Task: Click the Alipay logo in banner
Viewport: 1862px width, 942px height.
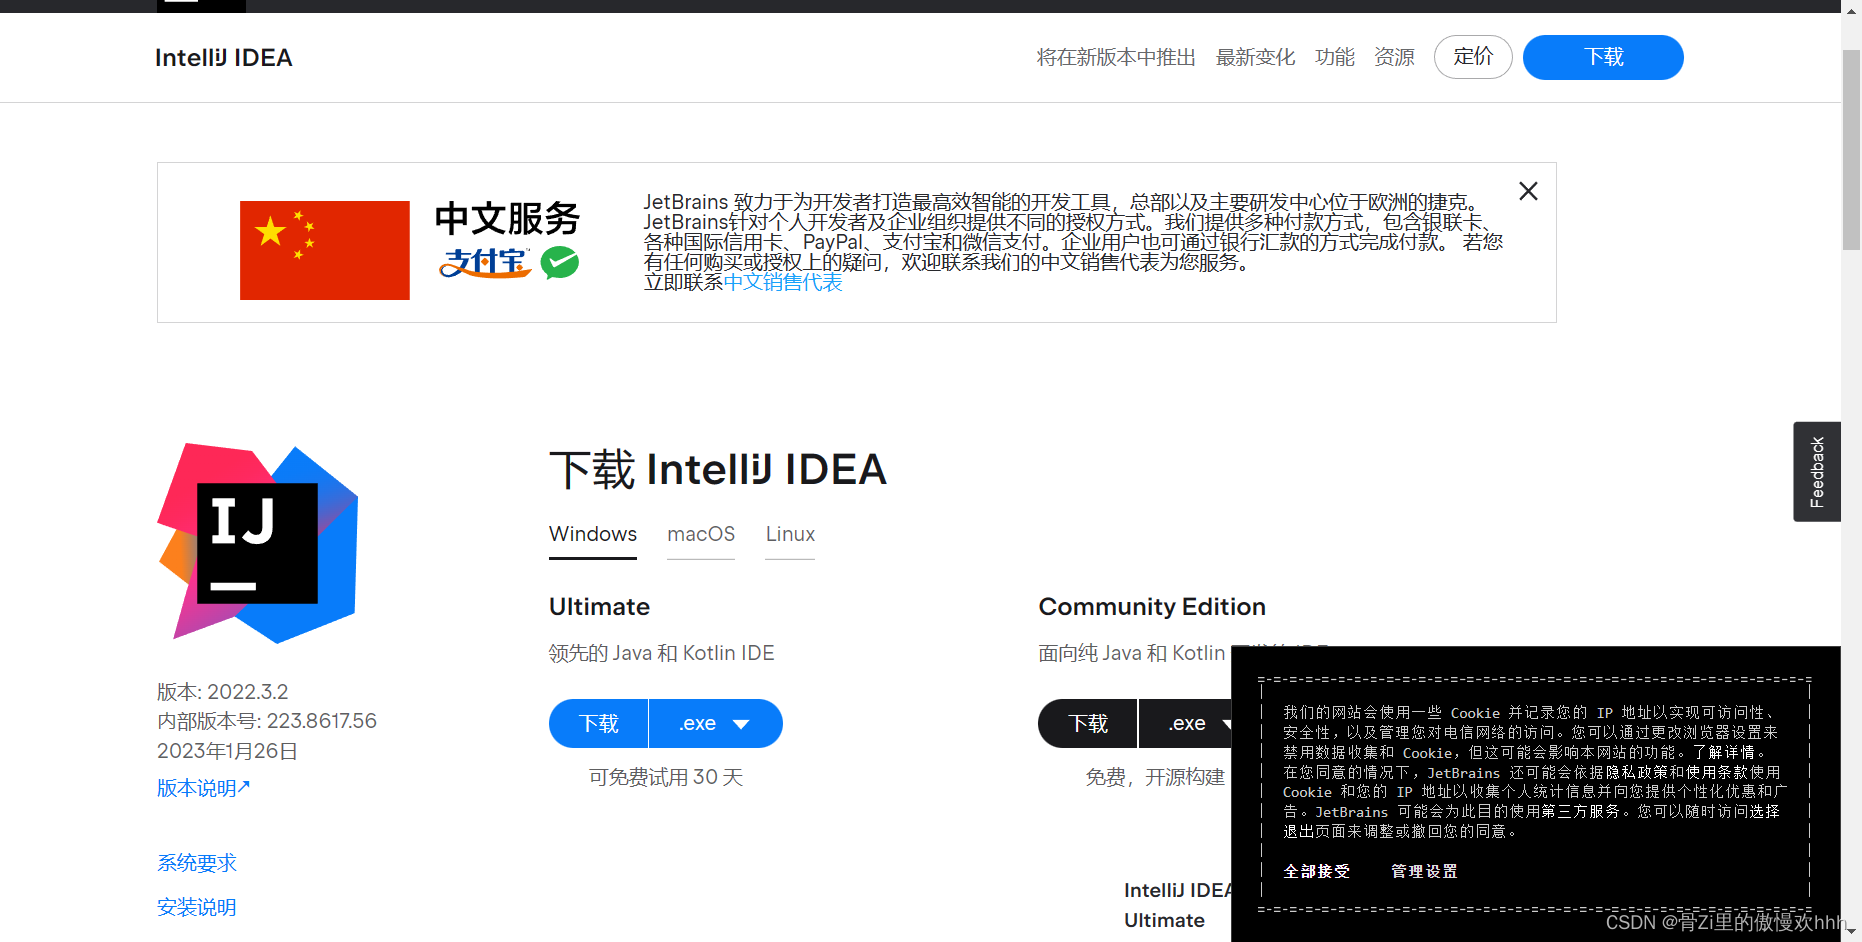Action: click(x=485, y=263)
